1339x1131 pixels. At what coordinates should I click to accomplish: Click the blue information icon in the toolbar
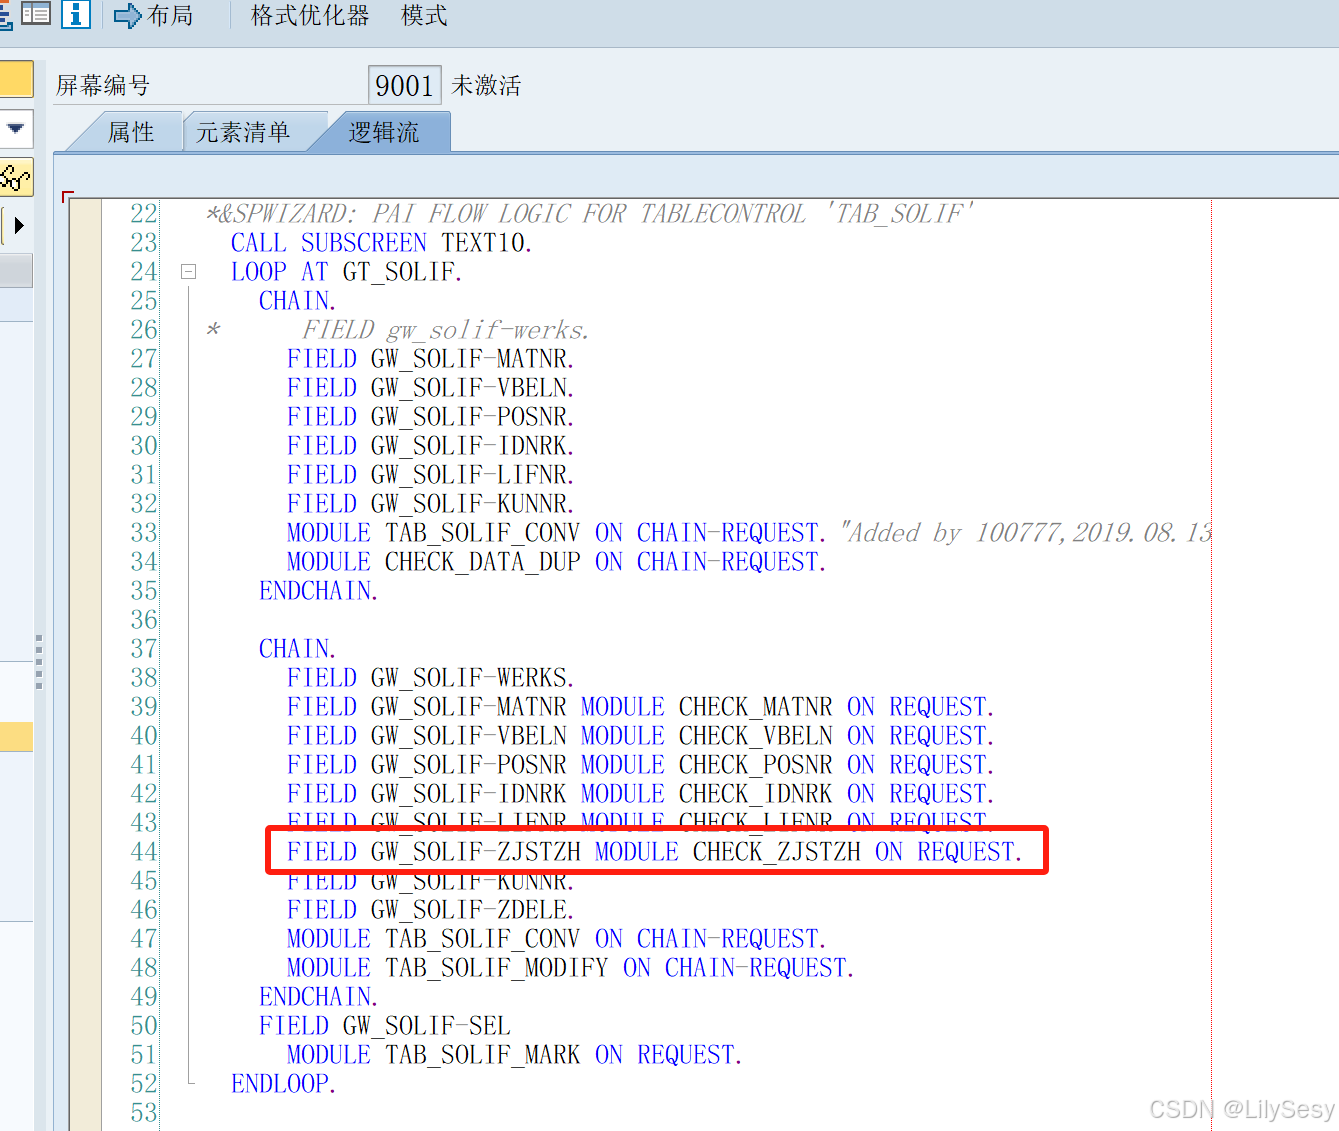(76, 14)
